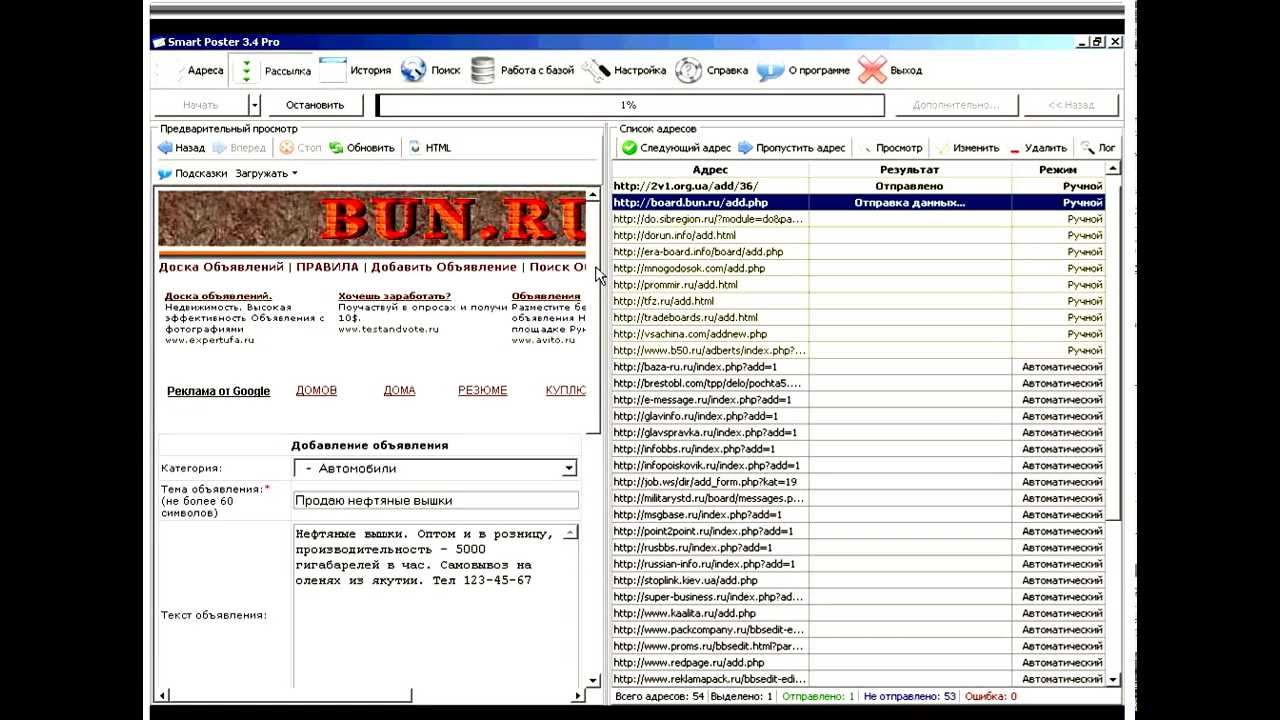This screenshot has width=1280, height=720.
Task: Click the Начать button
Action: [x=200, y=105]
